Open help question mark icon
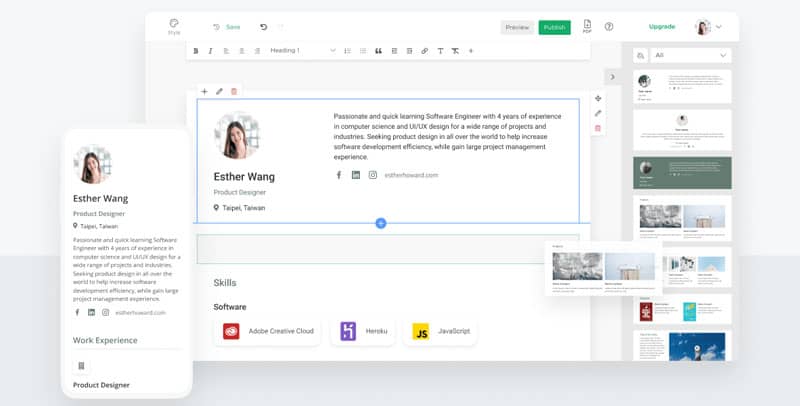This screenshot has height=406, width=800. tap(609, 27)
